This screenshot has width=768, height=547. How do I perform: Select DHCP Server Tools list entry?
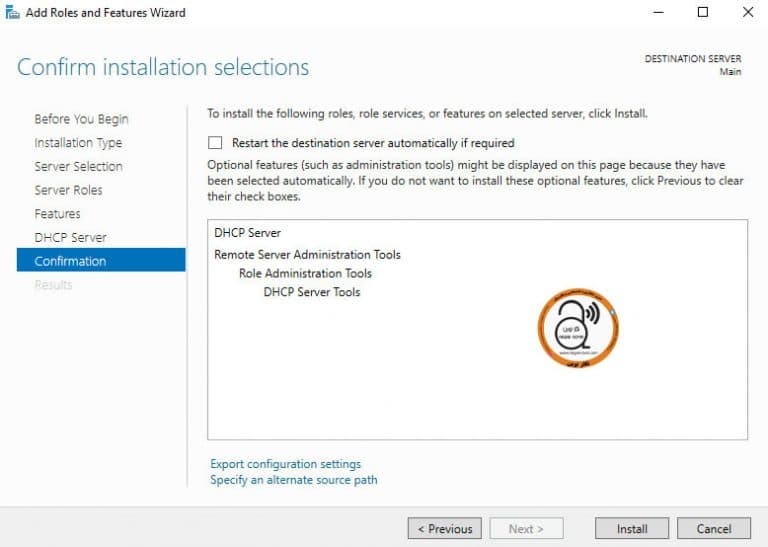[x=312, y=292]
